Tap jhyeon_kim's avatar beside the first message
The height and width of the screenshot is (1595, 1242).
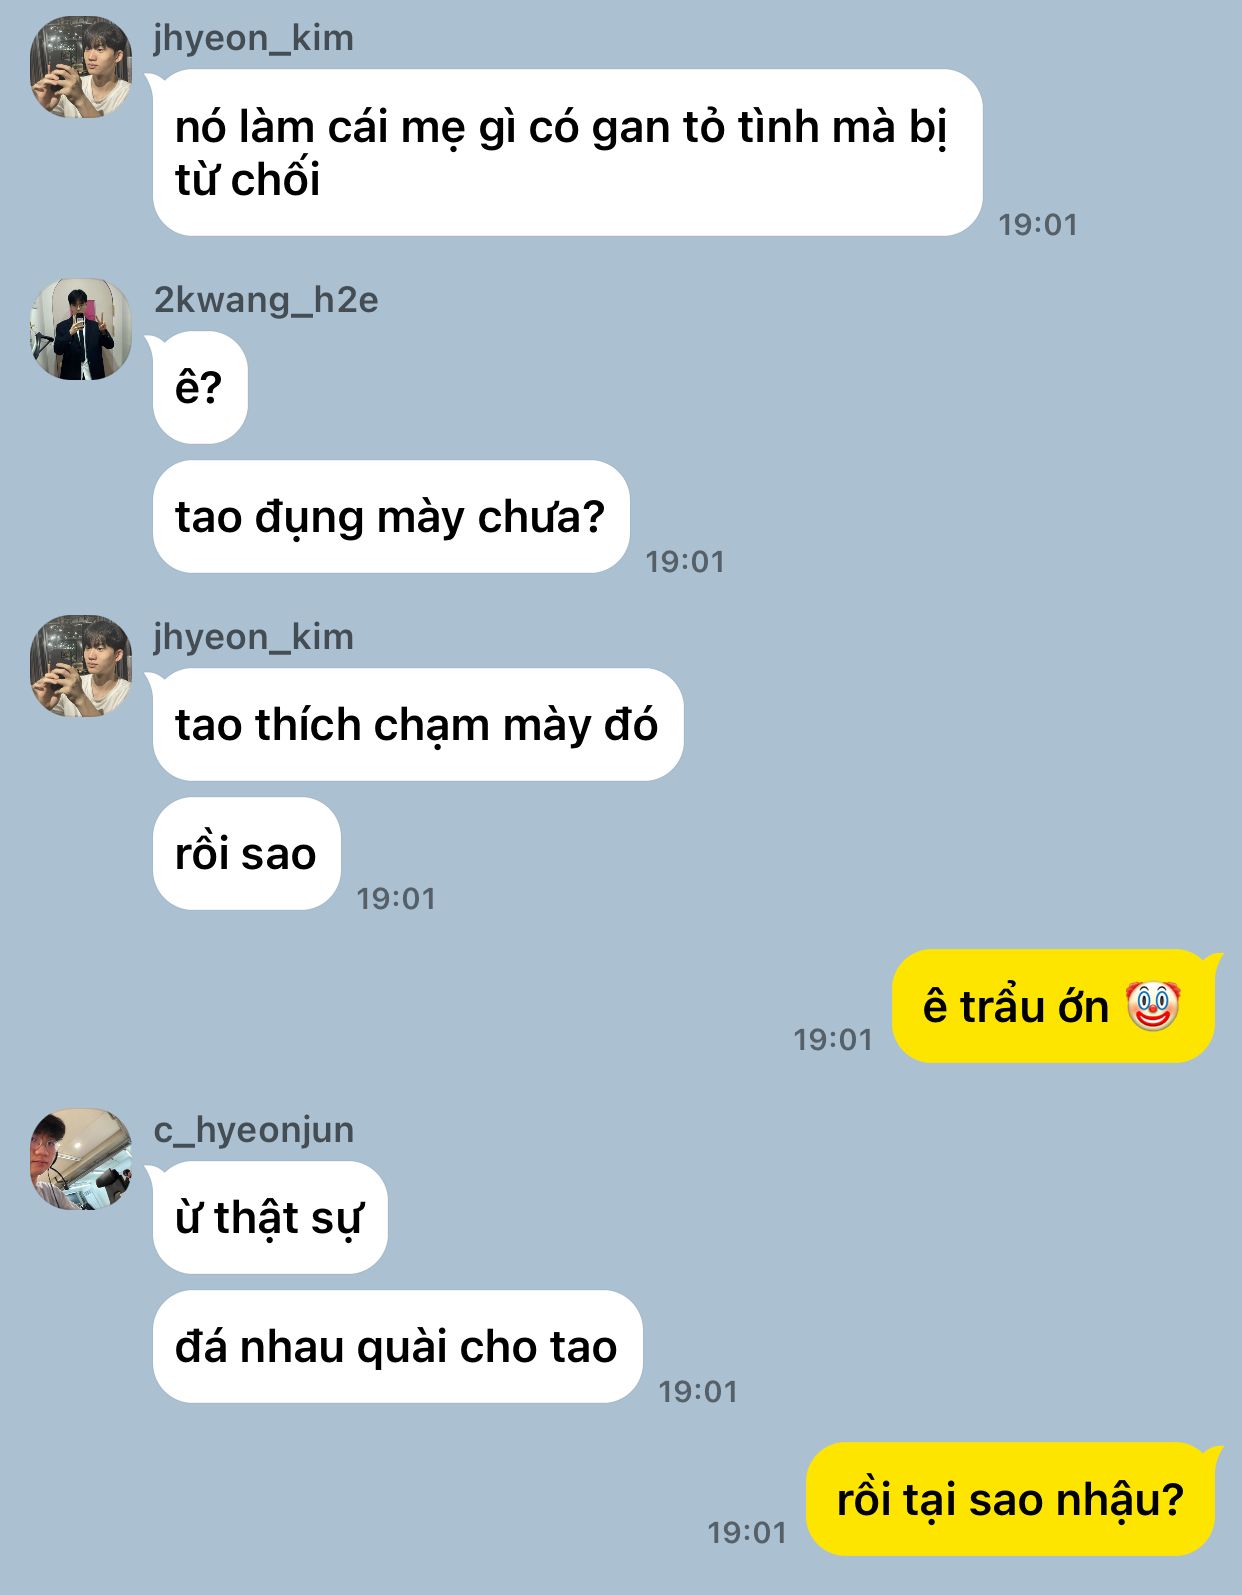[x=81, y=67]
